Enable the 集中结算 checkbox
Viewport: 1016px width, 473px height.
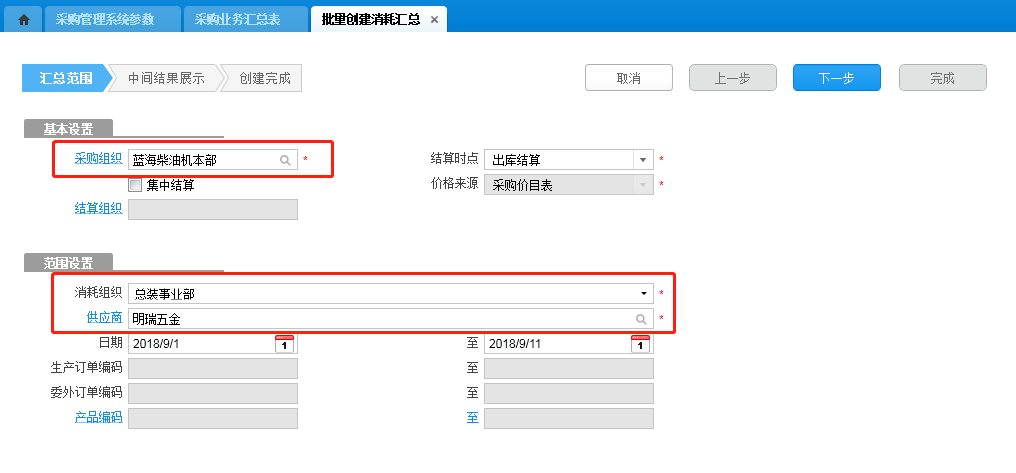pyautogui.click(x=135, y=185)
